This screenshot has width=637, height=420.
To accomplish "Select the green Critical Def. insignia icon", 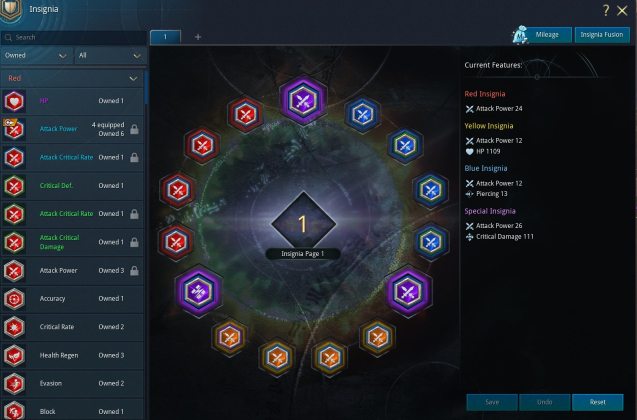I will (14, 186).
